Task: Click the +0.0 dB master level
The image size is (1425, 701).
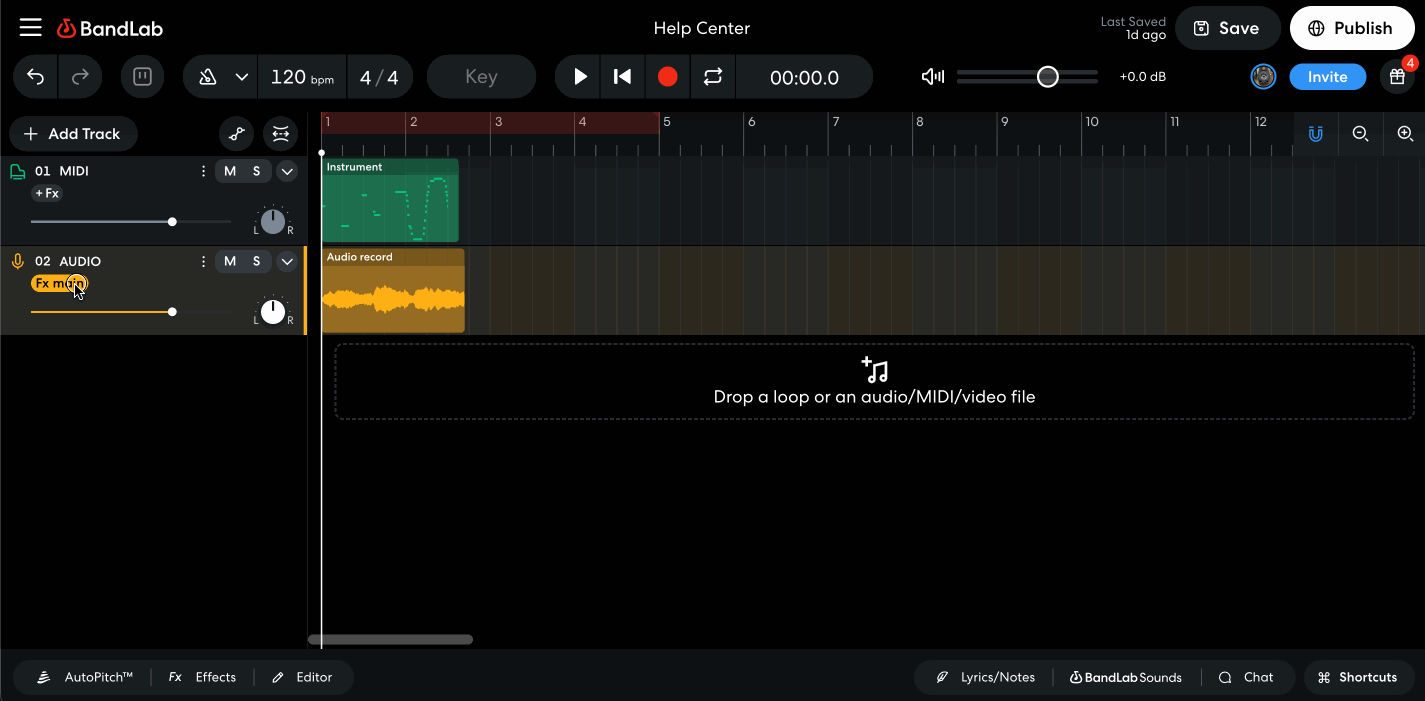Action: (x=1142, y=77)
